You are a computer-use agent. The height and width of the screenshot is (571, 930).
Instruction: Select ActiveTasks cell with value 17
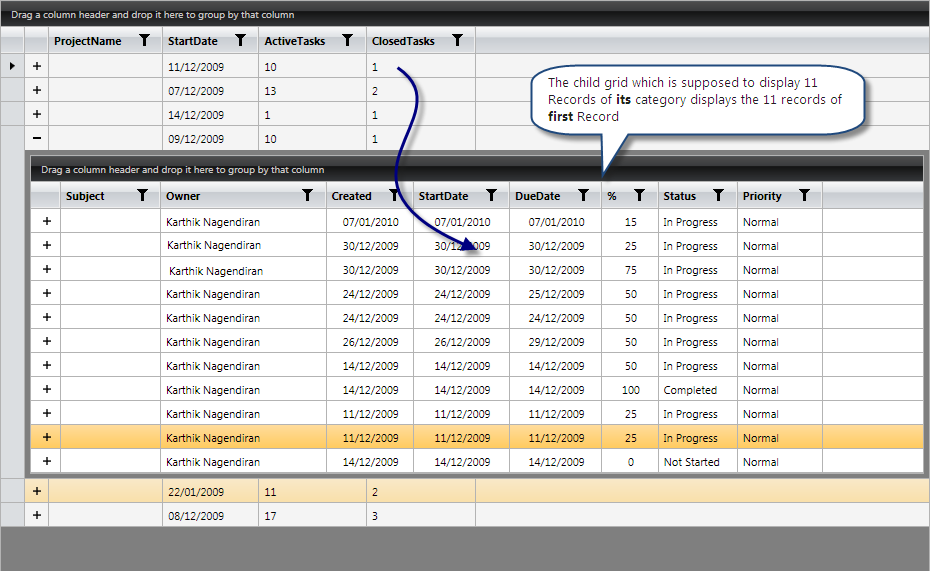point(313,515)
